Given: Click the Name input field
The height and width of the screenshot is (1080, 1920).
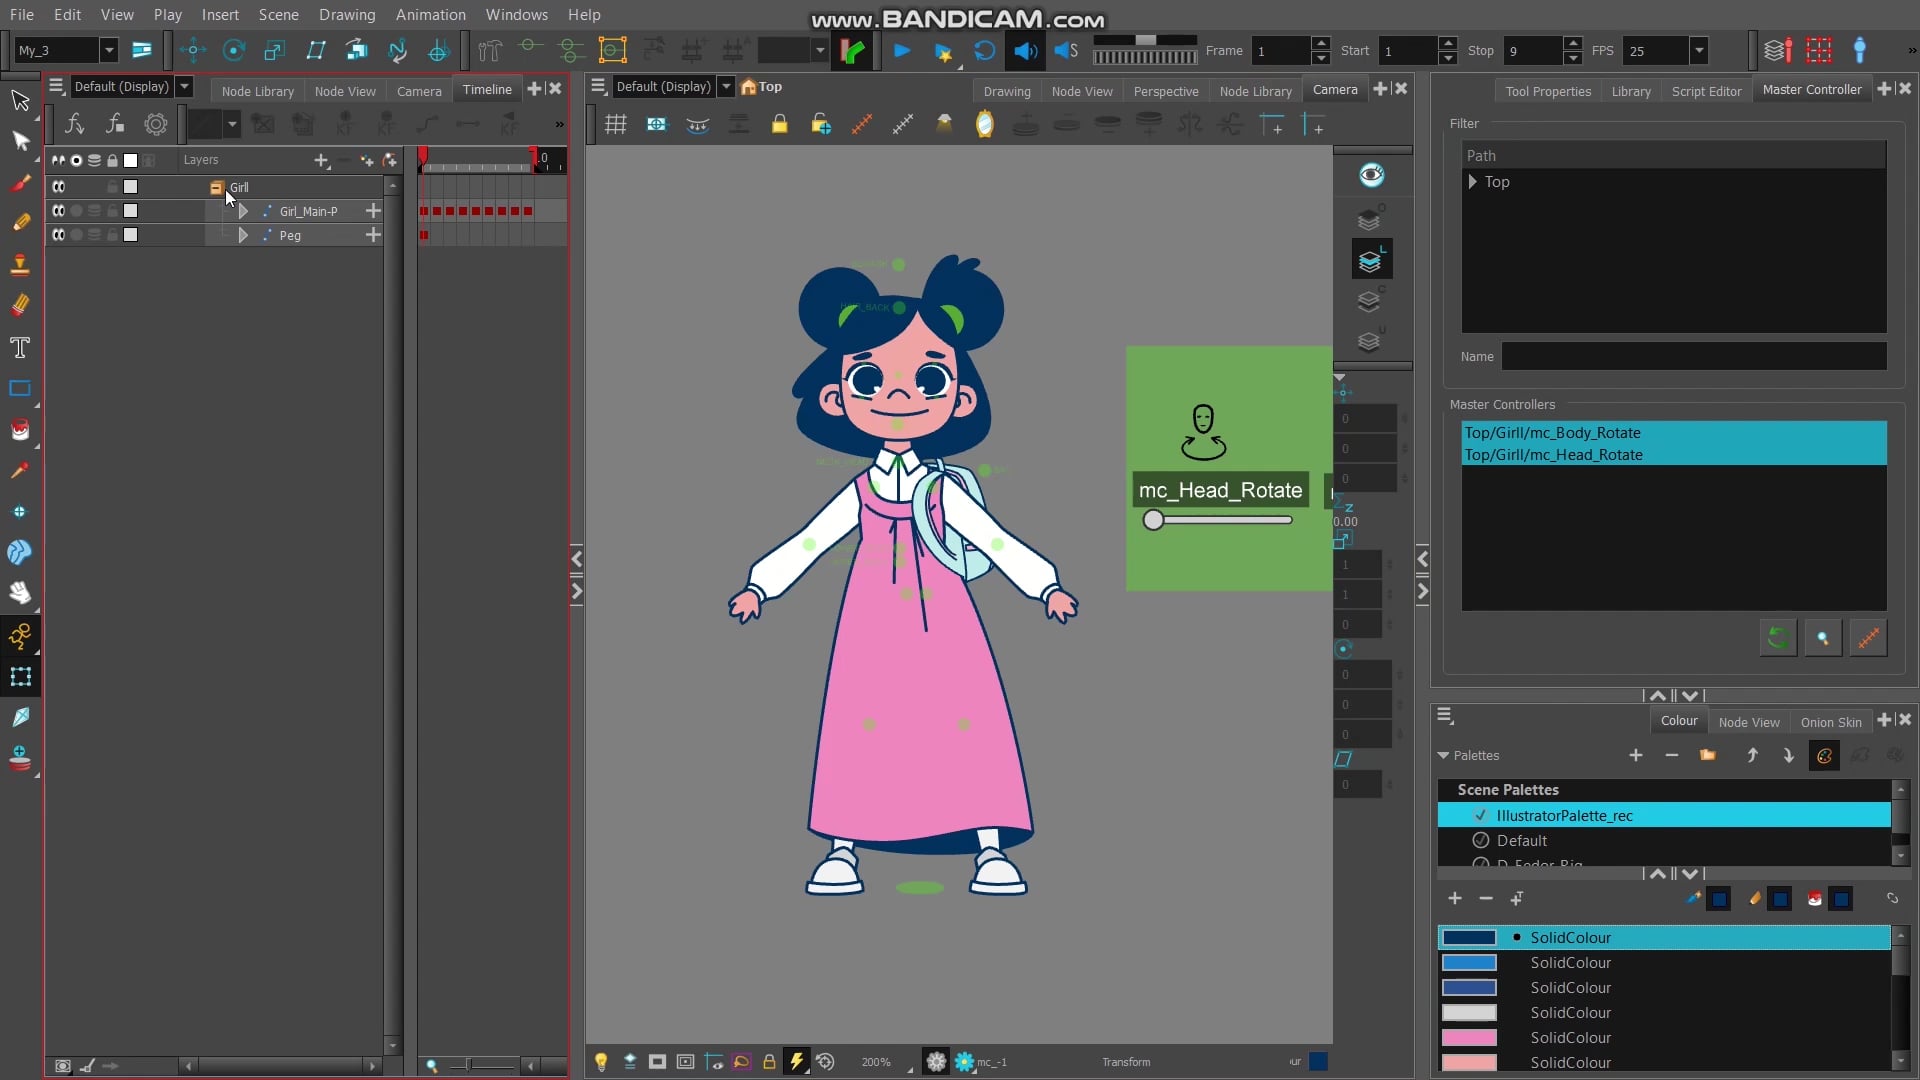Looking at the screenshot, I should click(1693, 356).
